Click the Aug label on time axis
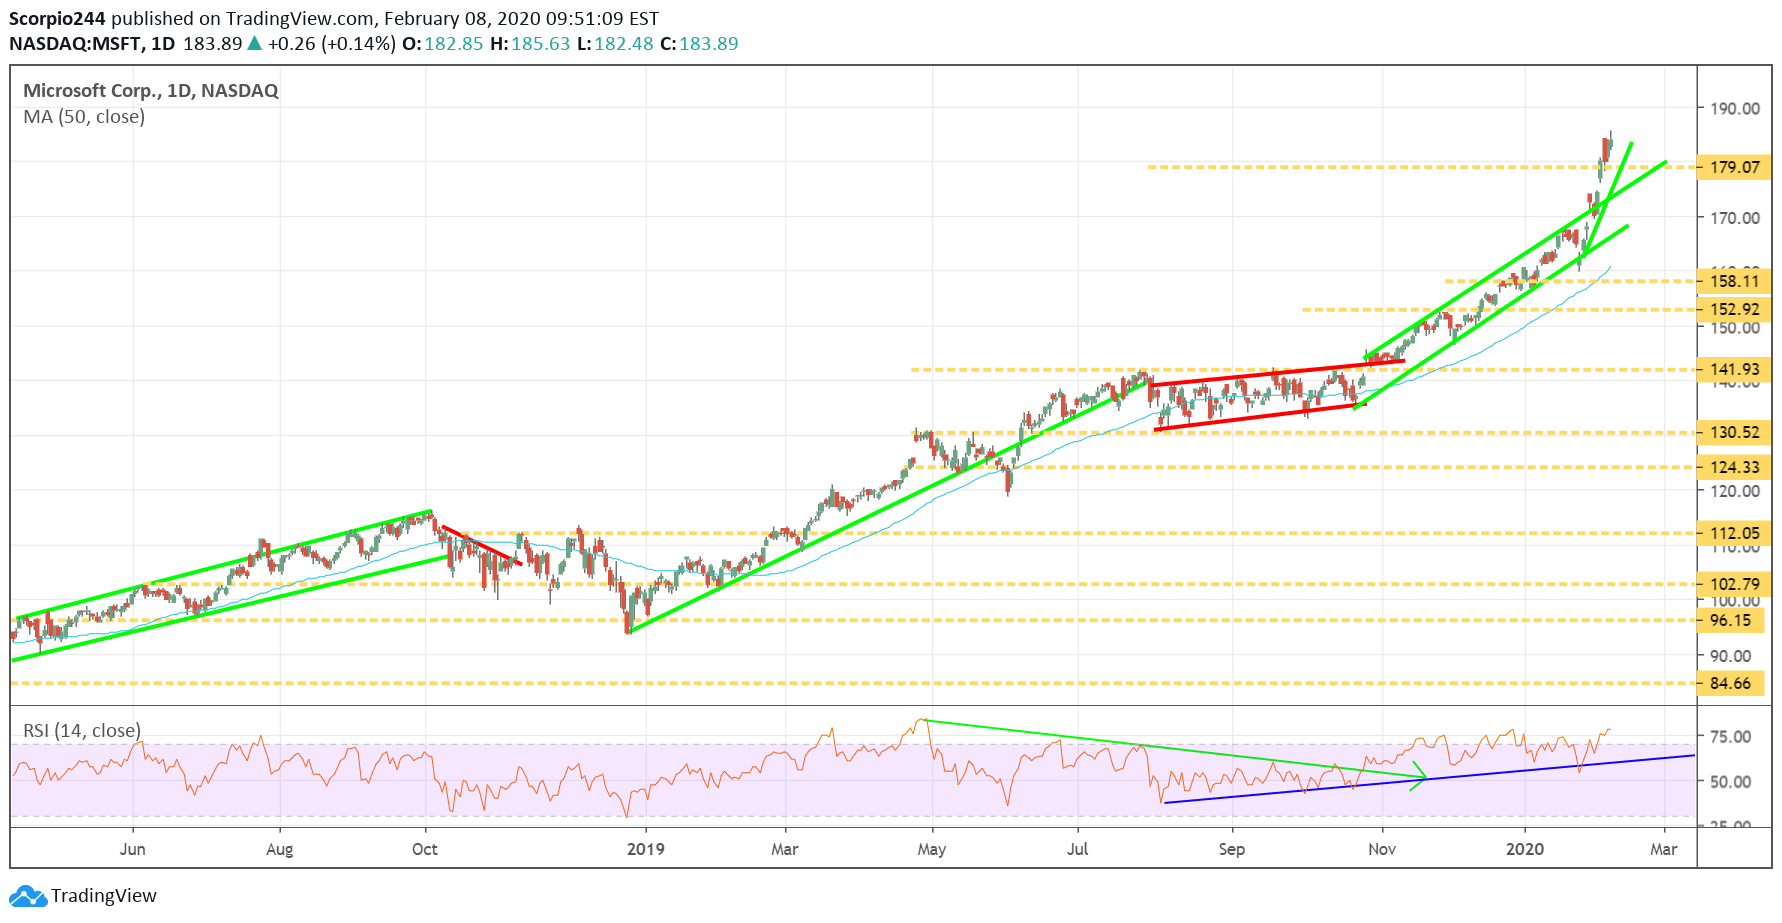This screenshot has height=923, width=1782. coord(280,849)
